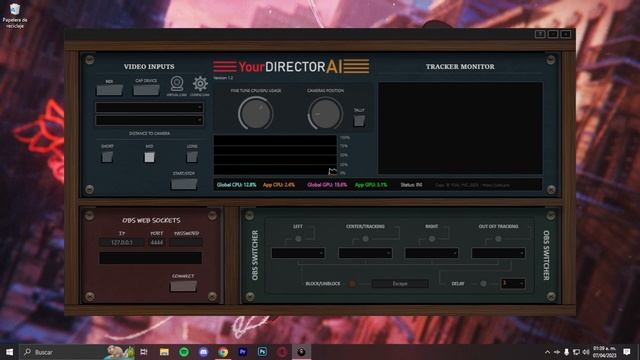Select the Papelera de reciclaje desktop icon

pyautogui.click(x=15, y=16)
